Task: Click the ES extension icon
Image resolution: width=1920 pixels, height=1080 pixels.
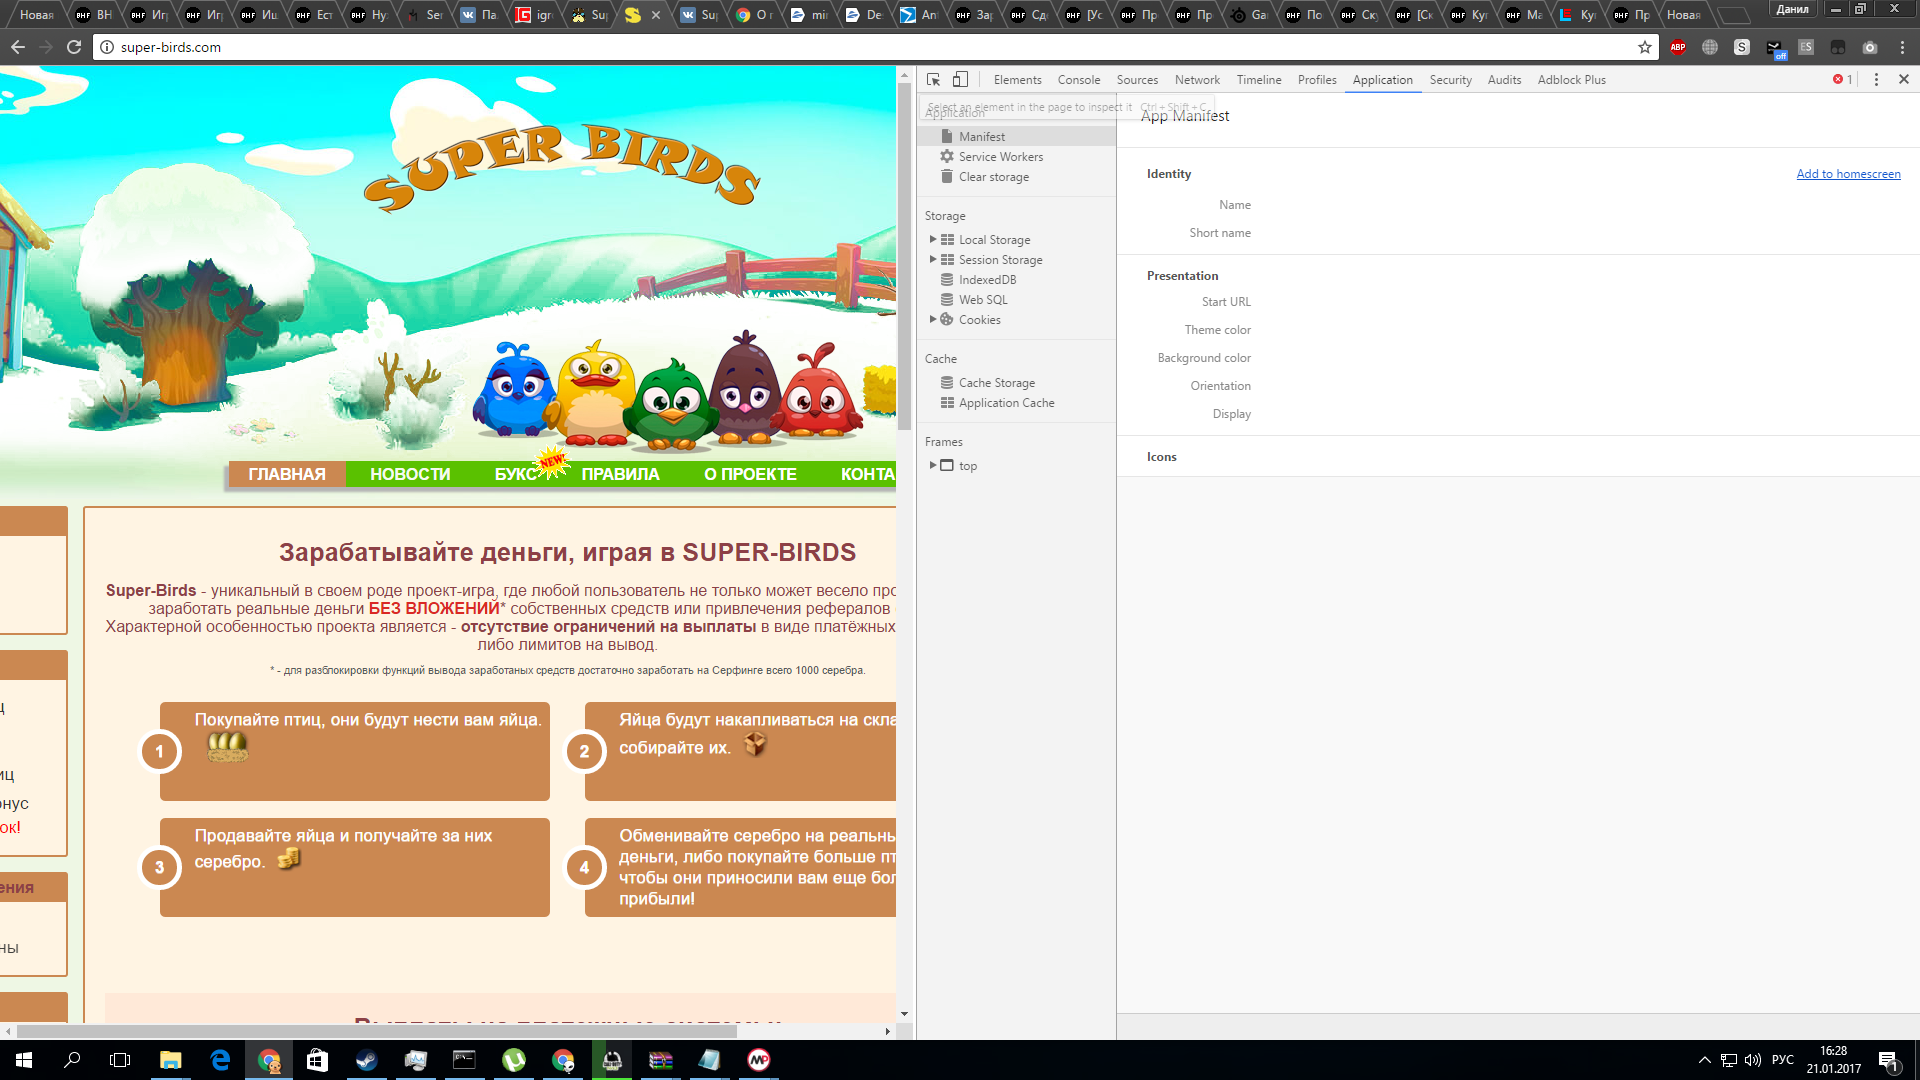Action: [1806, 47]
